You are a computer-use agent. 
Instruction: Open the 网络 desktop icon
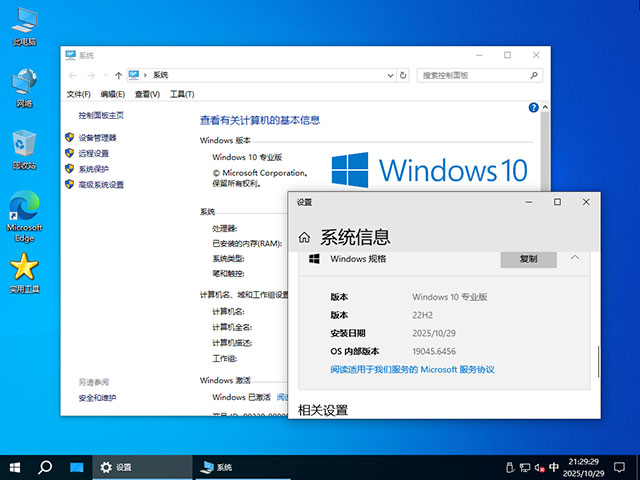click(24, 88)
